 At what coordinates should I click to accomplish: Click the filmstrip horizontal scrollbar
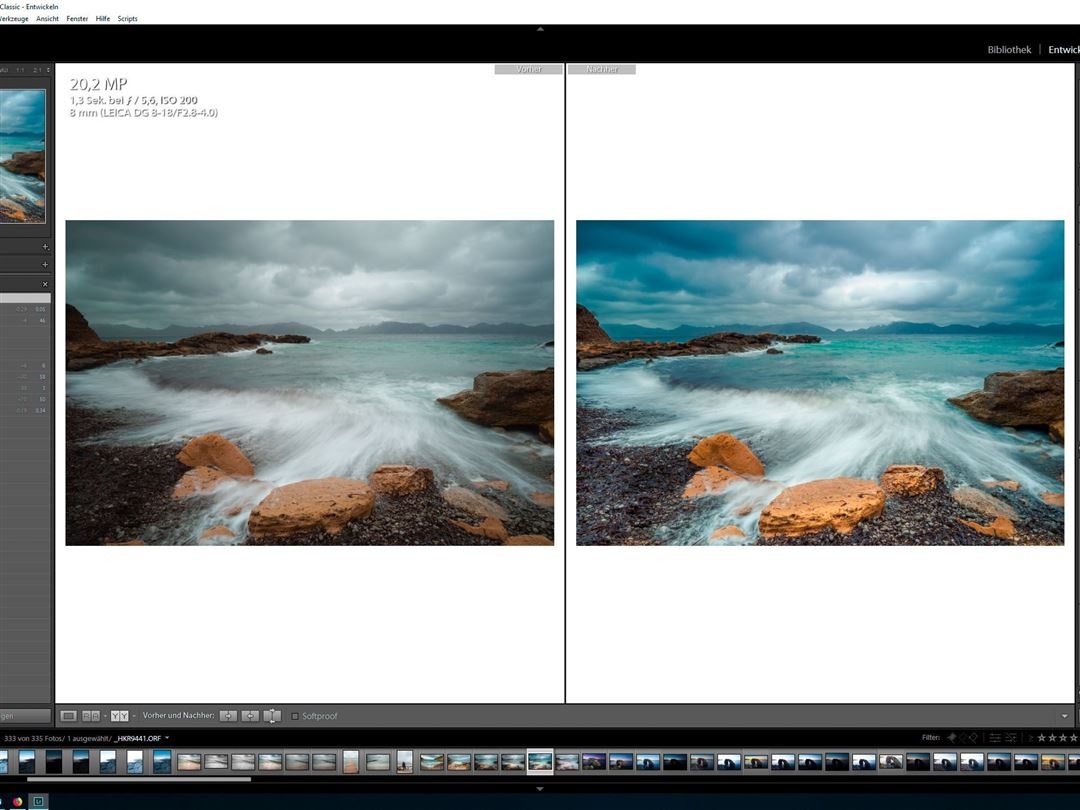(140, 779)
